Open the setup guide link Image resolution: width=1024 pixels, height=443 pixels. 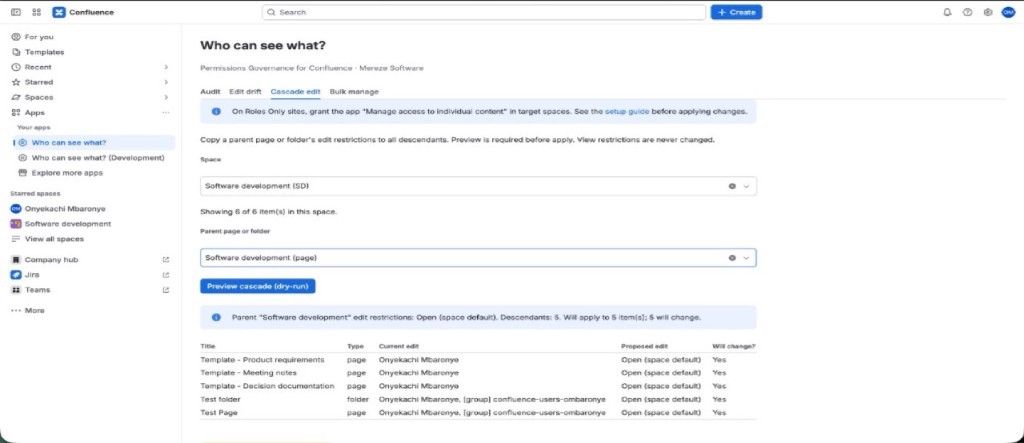(x=627, y=112)
